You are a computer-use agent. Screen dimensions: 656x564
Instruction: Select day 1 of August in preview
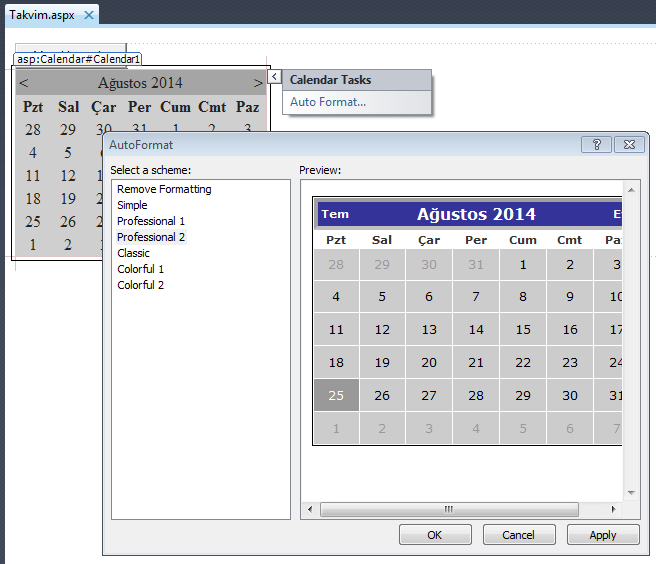[523, 264]
